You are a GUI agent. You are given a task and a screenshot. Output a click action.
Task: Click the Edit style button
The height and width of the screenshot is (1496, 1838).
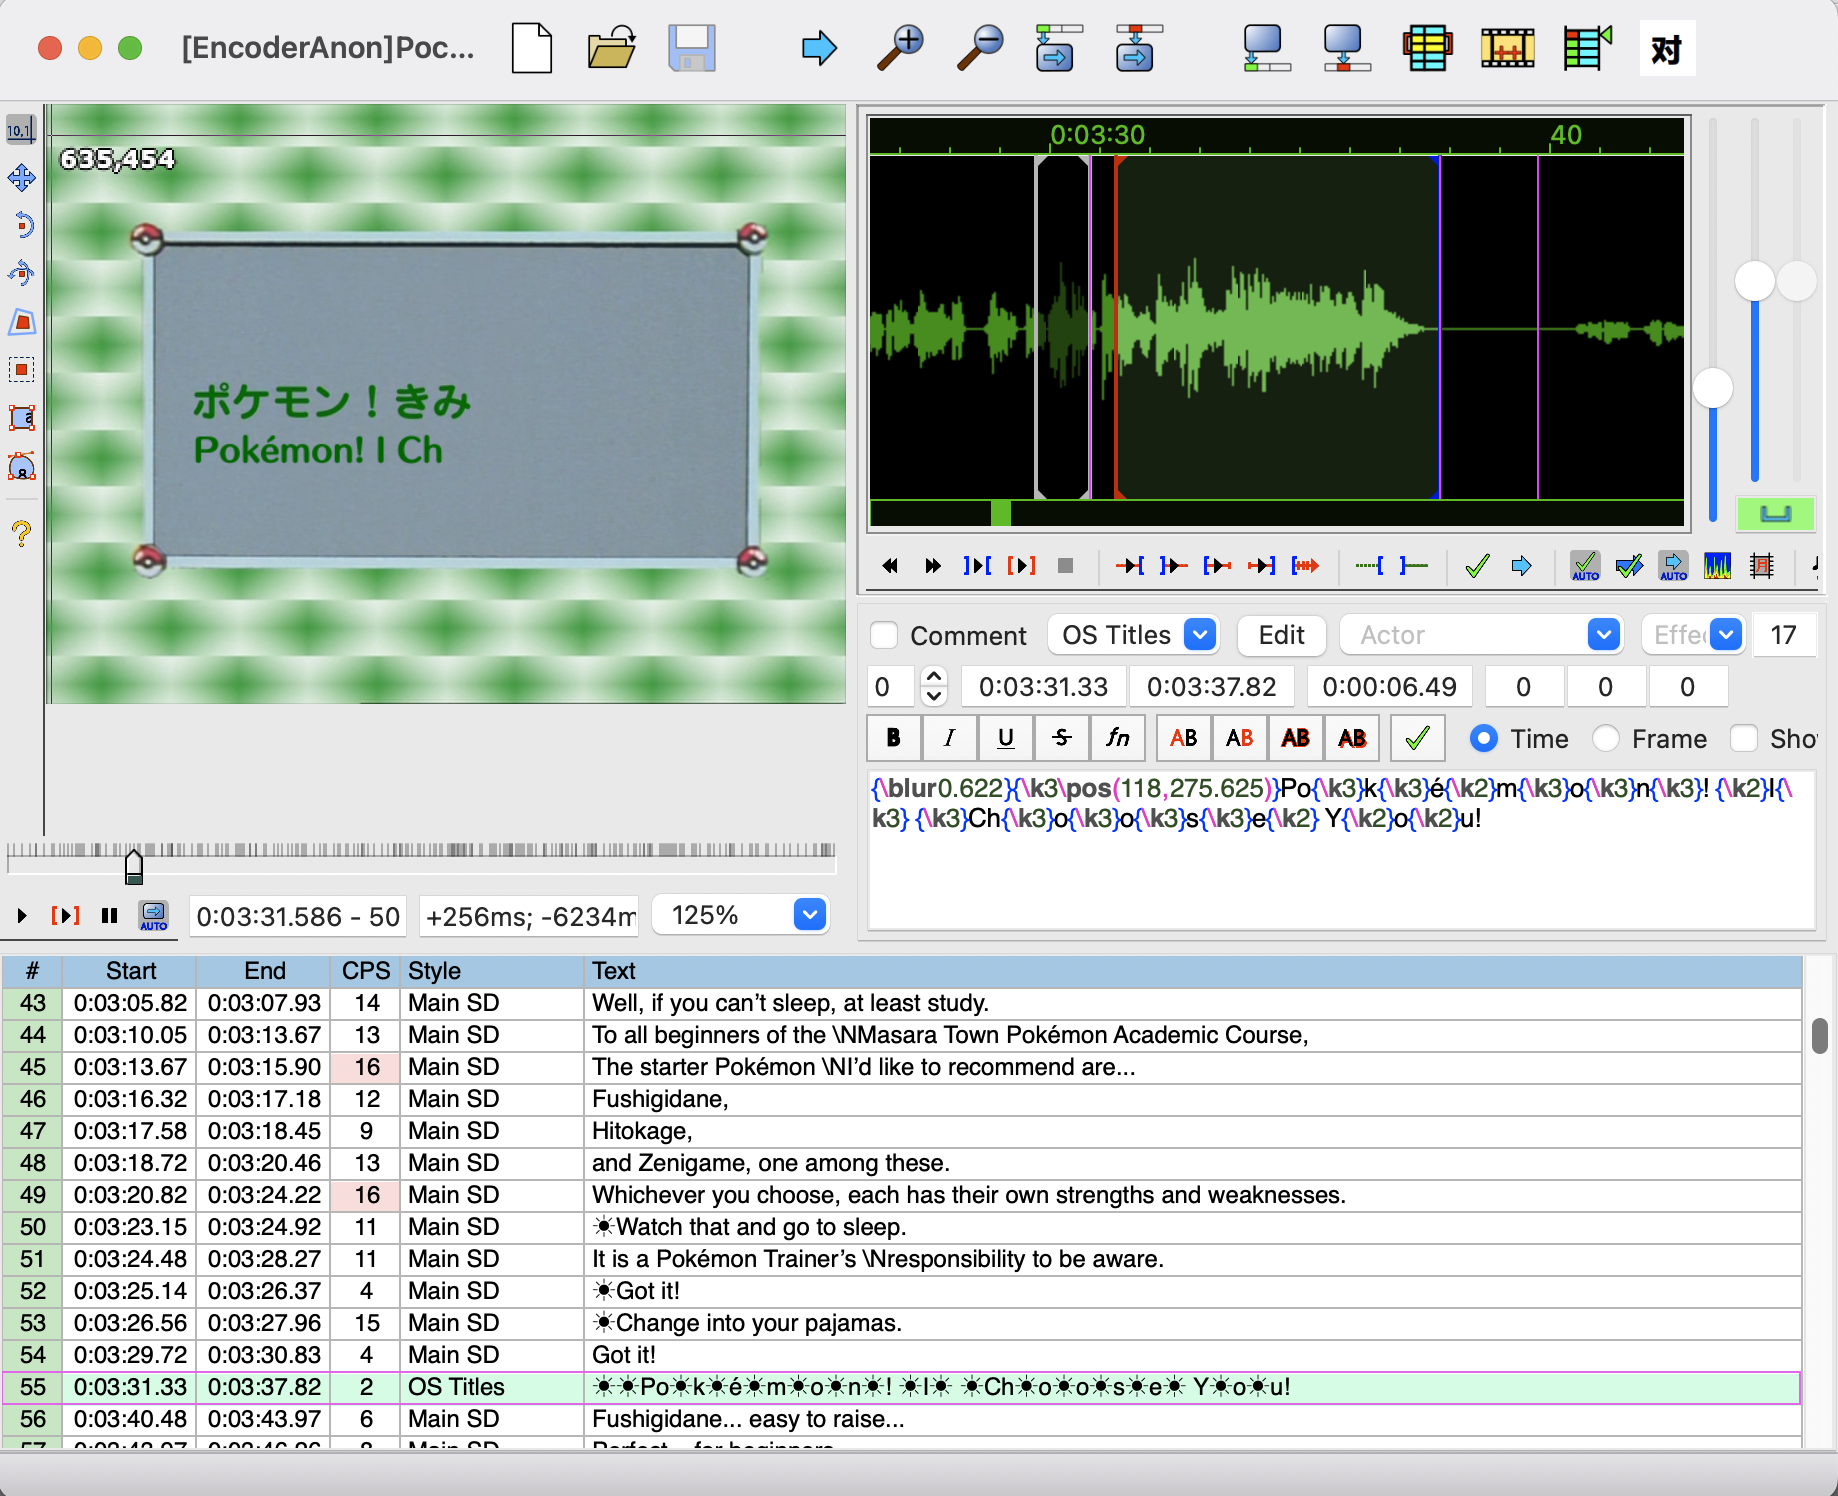tap(1281, 635)
